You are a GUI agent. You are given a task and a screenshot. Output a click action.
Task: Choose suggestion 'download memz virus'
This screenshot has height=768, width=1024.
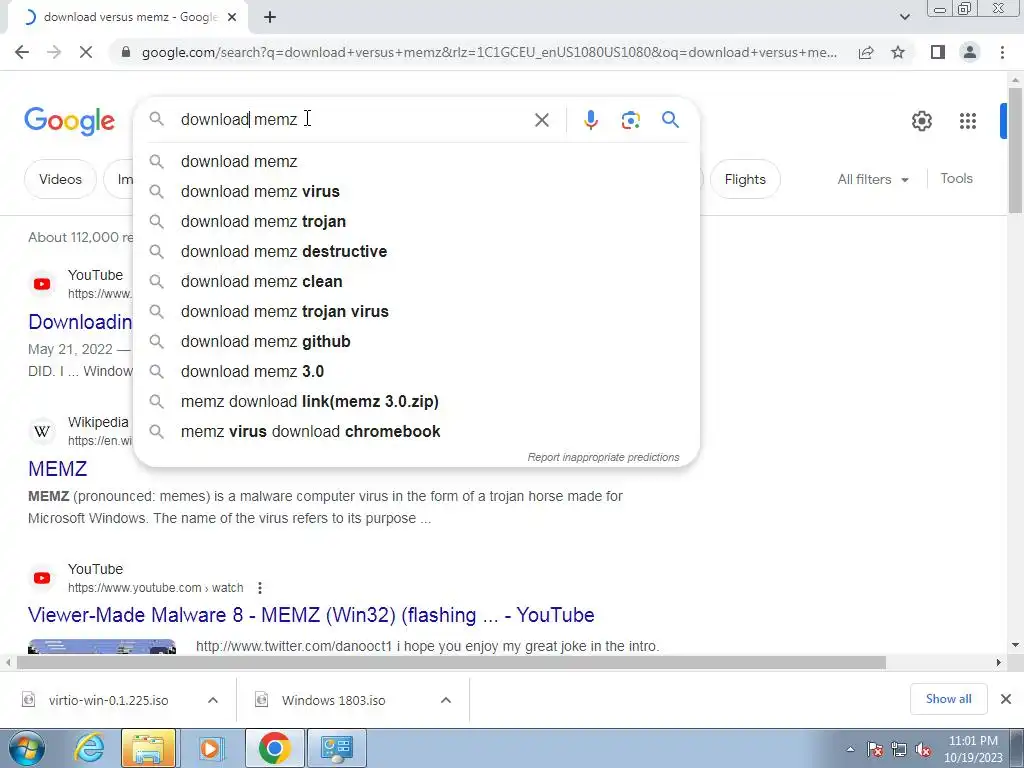[x=417, y=191]
